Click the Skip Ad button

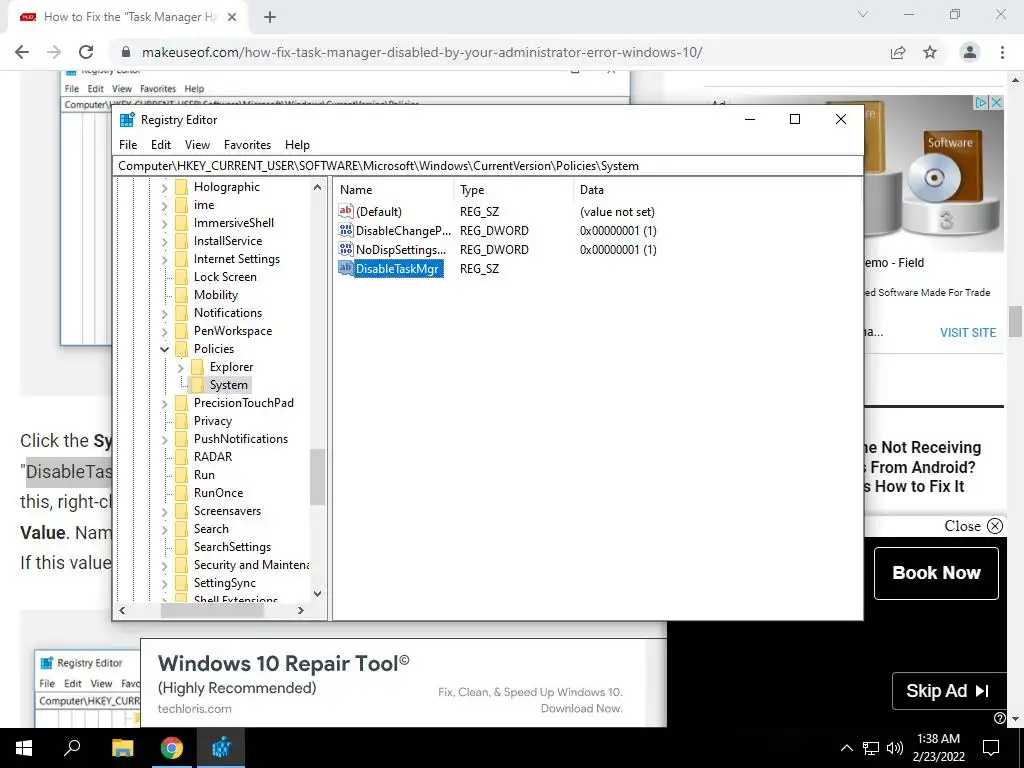click(948, 691)
